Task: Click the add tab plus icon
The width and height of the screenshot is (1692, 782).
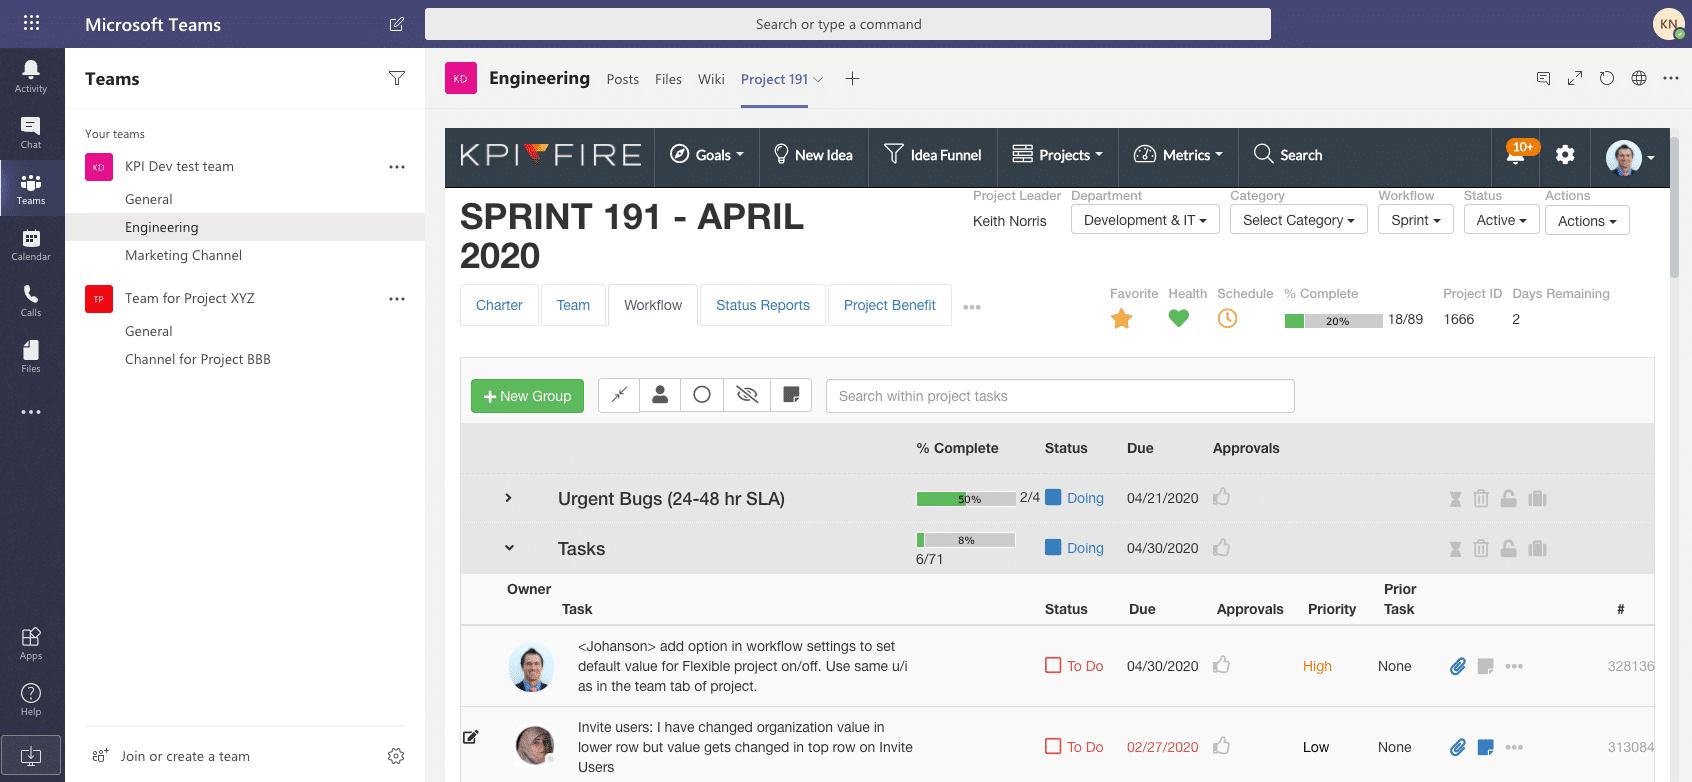Action: coord(852,78)
